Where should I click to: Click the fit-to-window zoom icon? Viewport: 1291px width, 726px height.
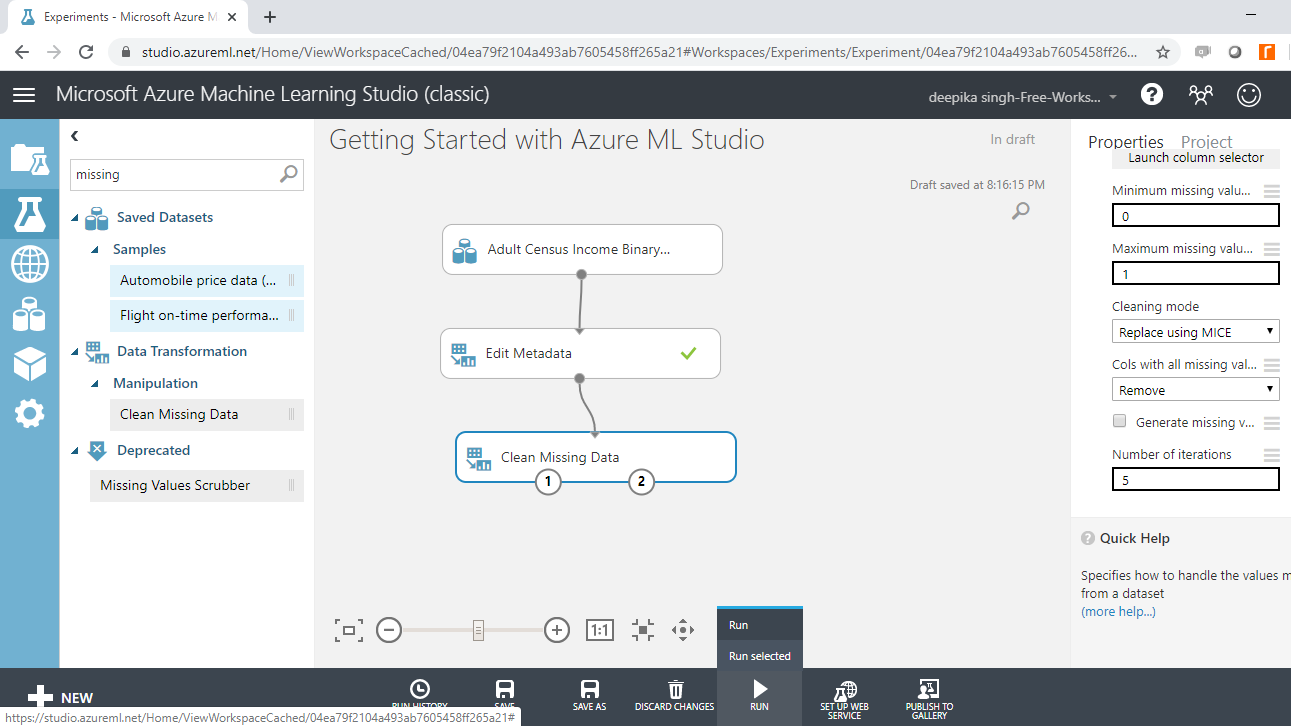point(348,630)
